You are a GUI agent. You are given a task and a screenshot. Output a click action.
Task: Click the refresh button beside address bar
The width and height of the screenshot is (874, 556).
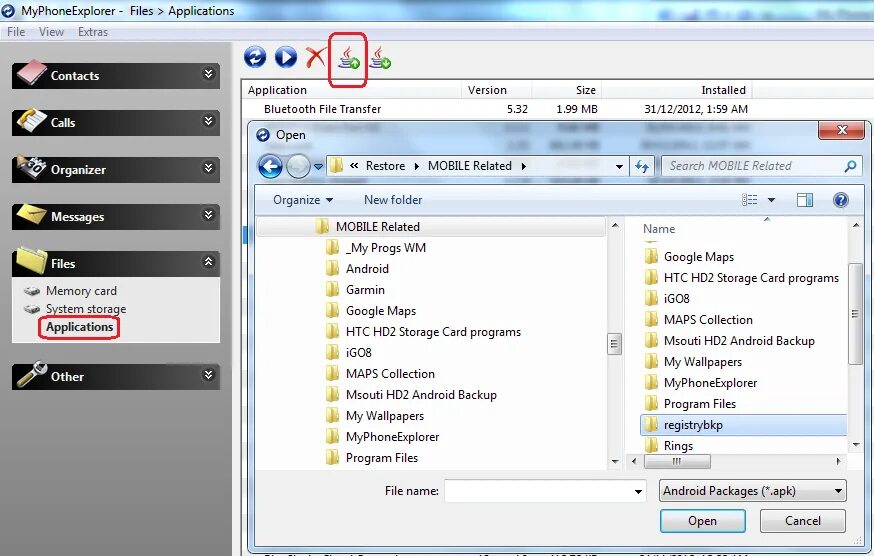pos(642,166)
